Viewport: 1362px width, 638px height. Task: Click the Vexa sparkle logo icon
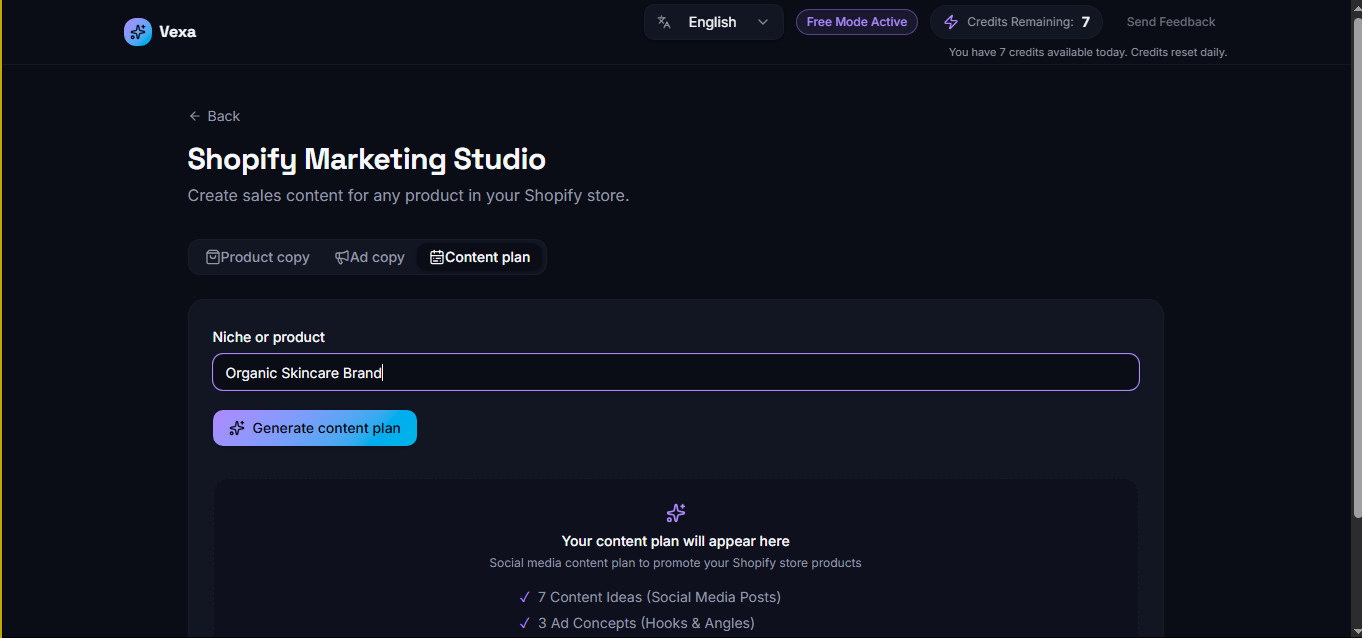click(138, 32)
